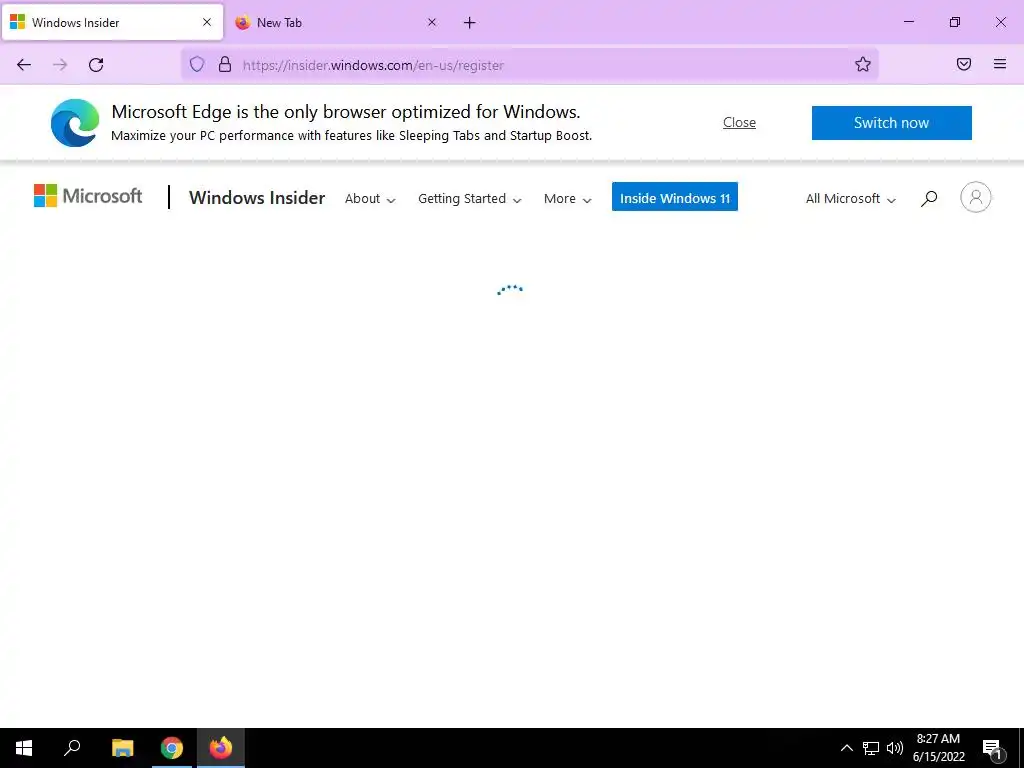Close the New Tab tab
1024x768 pixels.
(432, 22)
